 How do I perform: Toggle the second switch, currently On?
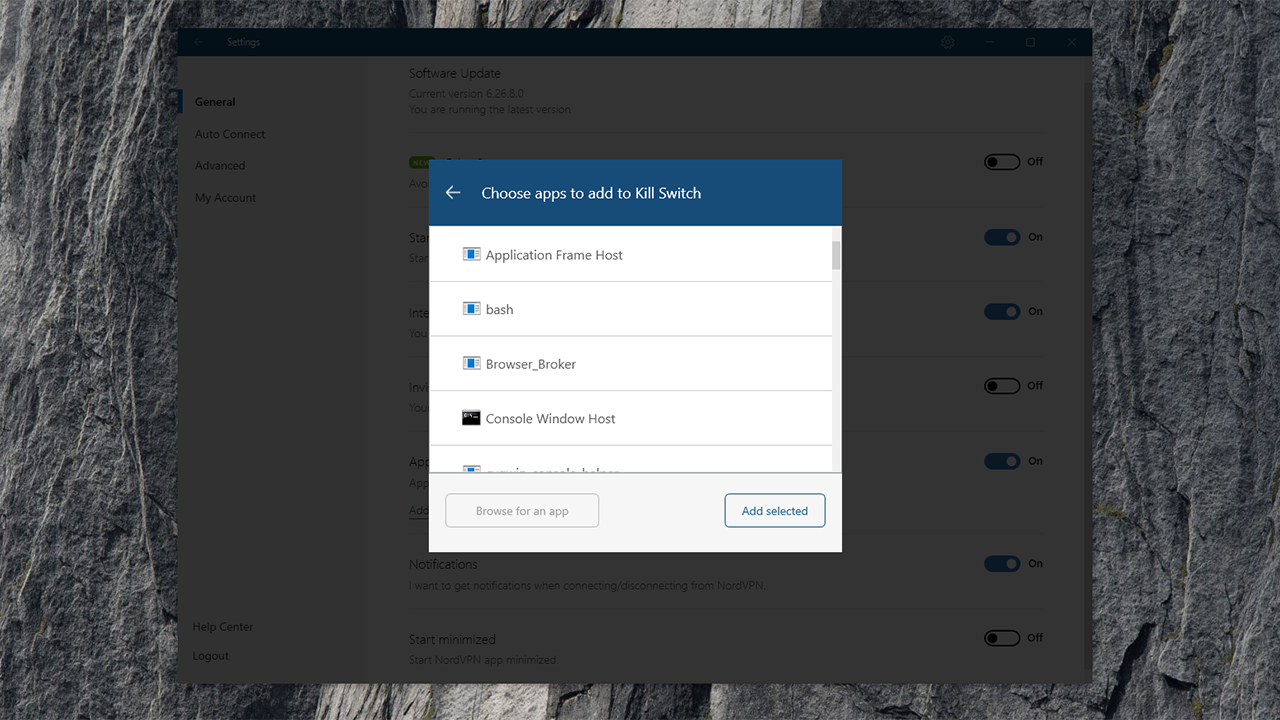tap(1002, 237)
